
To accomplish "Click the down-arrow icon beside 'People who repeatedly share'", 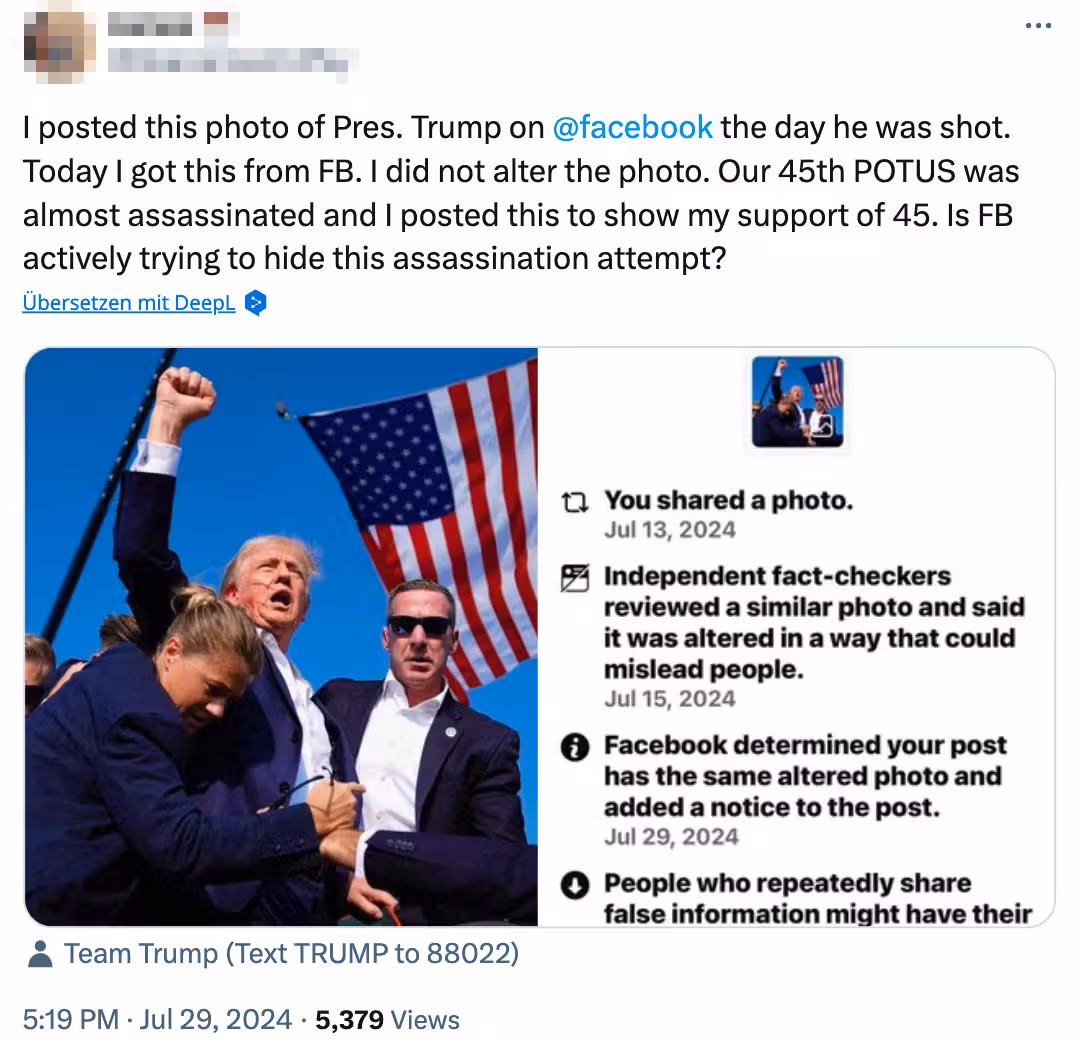I will click(575, 886).
